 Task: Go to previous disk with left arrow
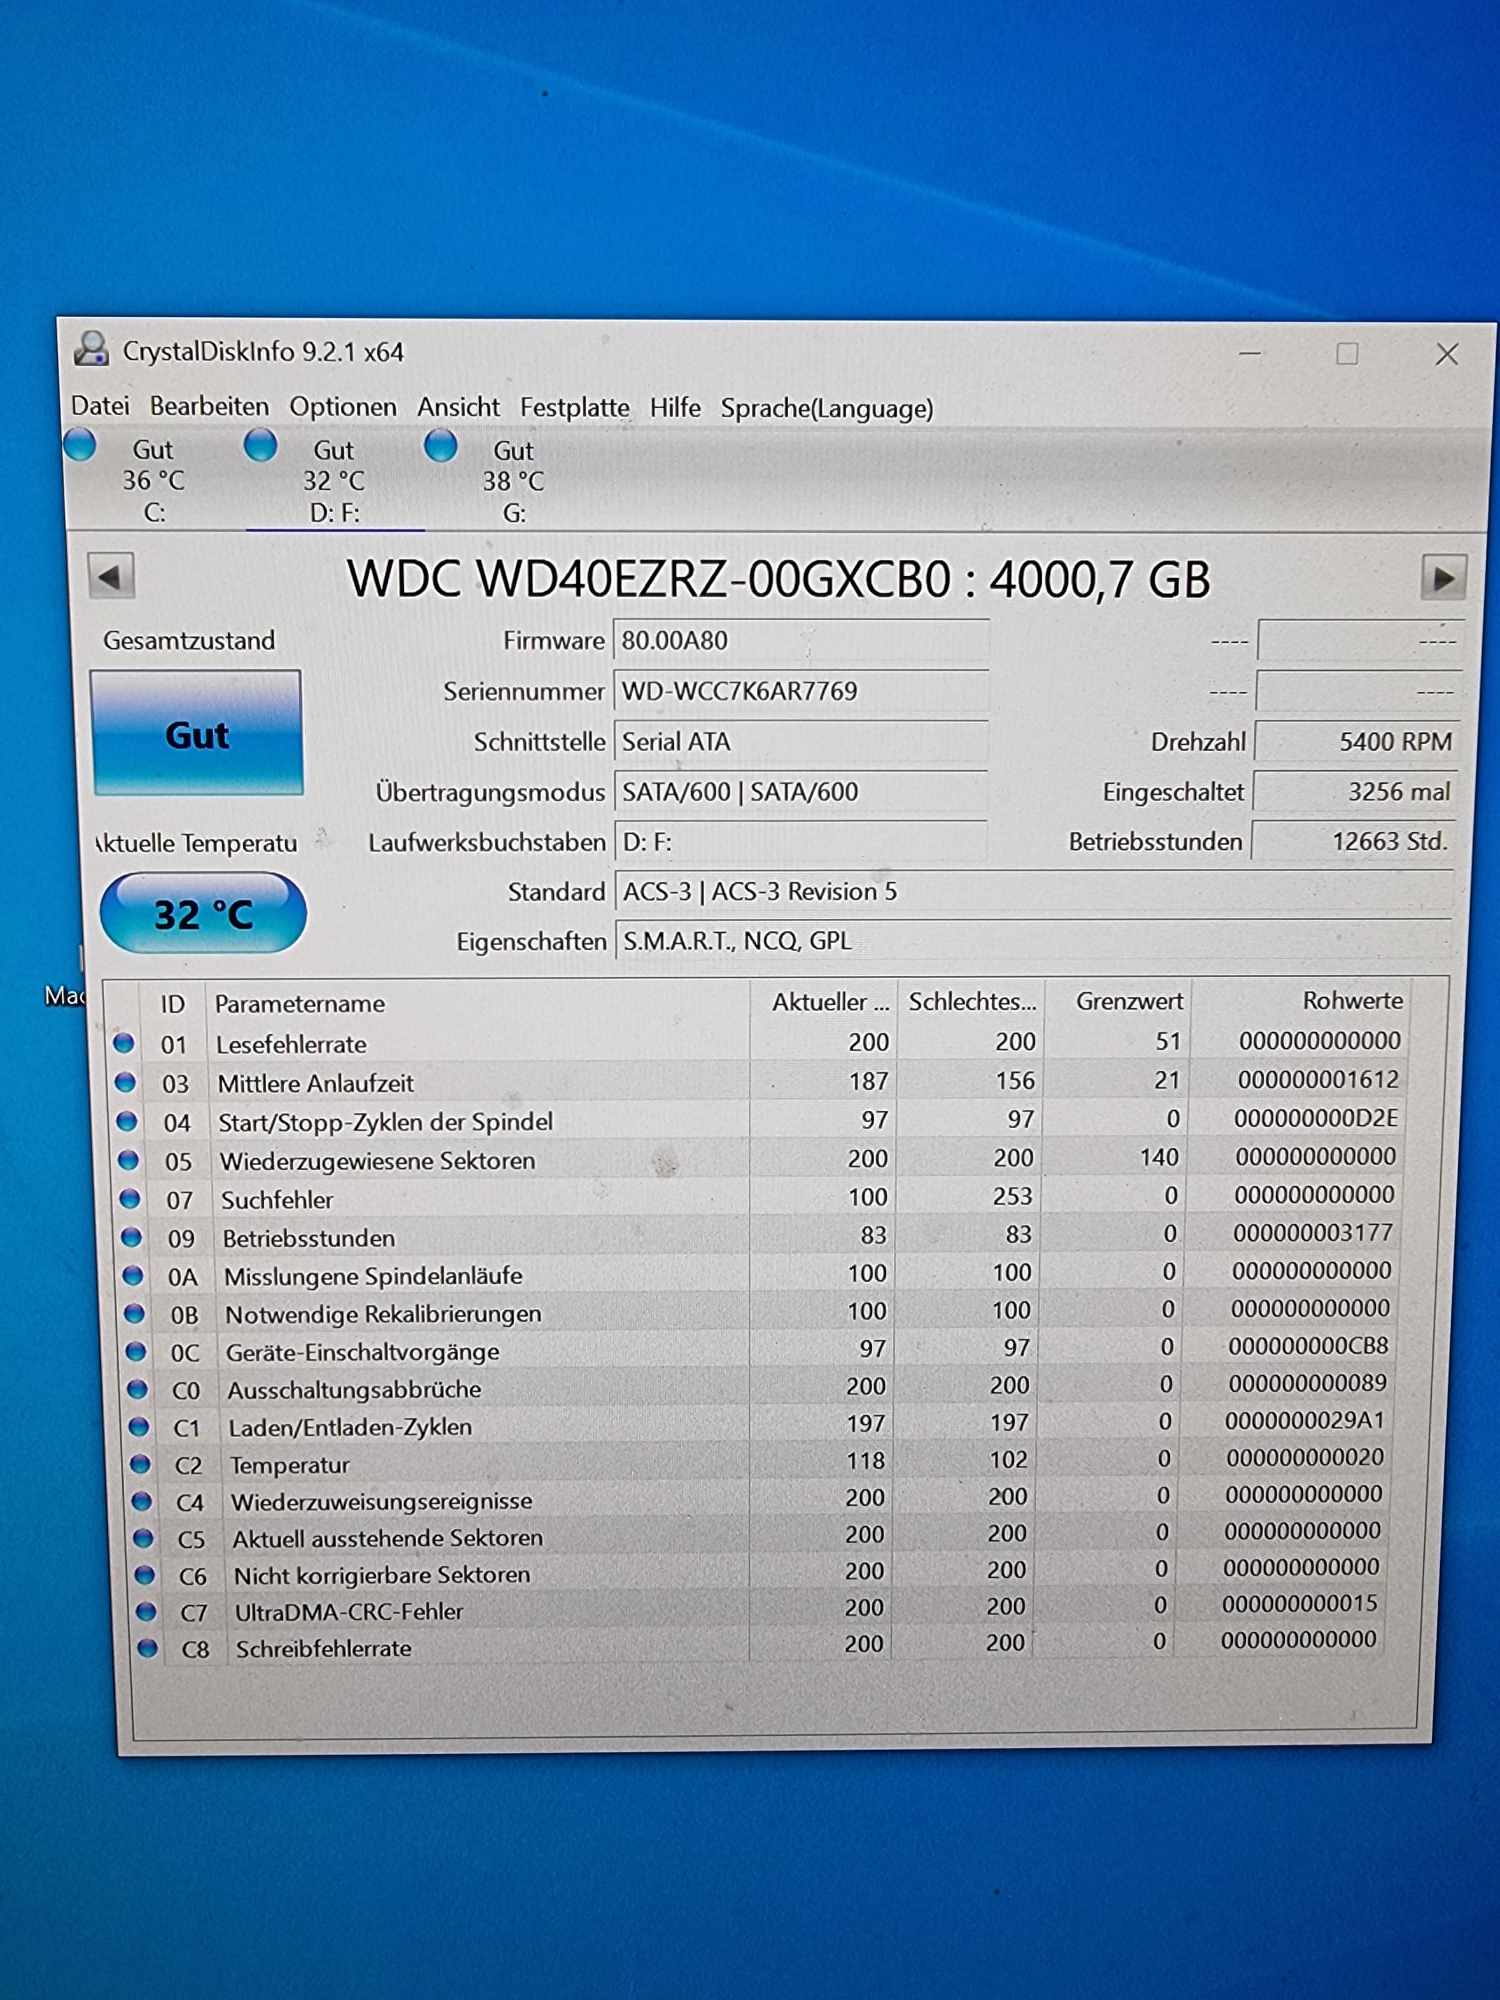click(x=111, y=576)
